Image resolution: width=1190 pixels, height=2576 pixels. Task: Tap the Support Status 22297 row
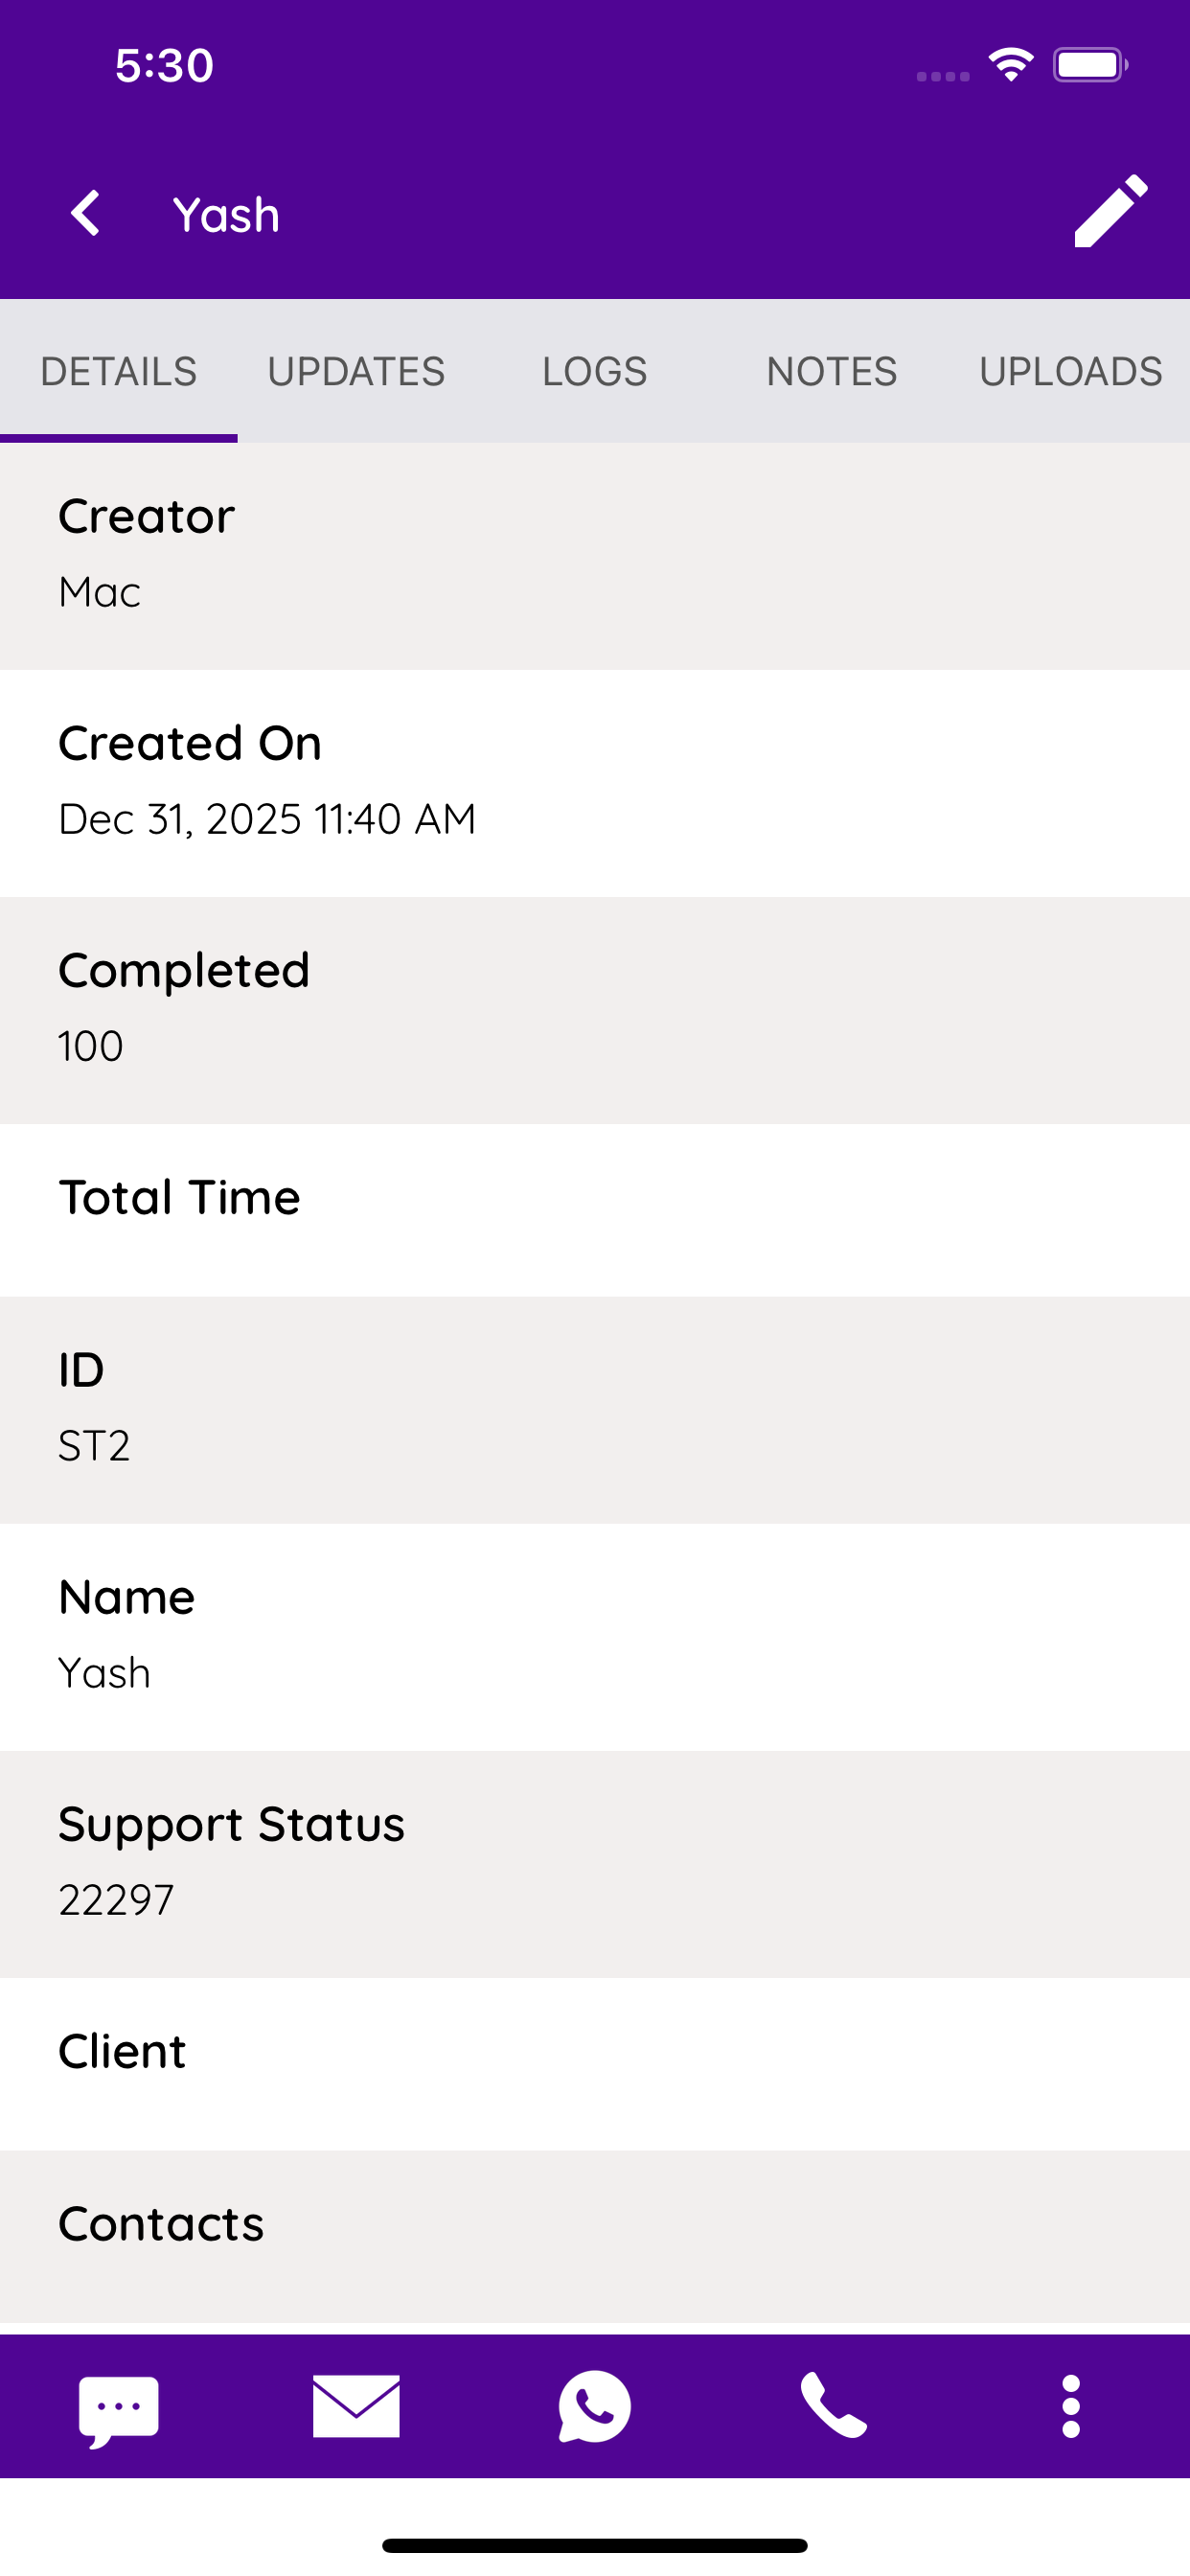[595, 1864]
